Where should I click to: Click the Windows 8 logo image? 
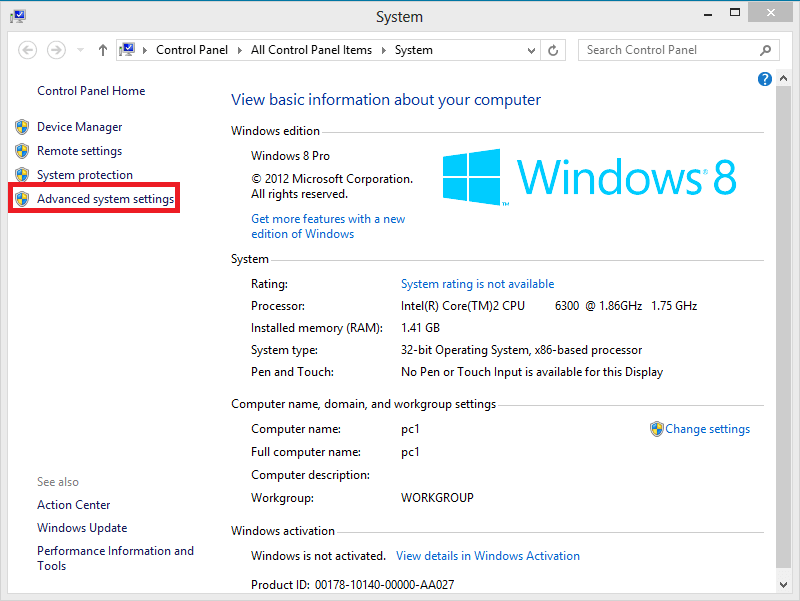[x=589, y=177]
